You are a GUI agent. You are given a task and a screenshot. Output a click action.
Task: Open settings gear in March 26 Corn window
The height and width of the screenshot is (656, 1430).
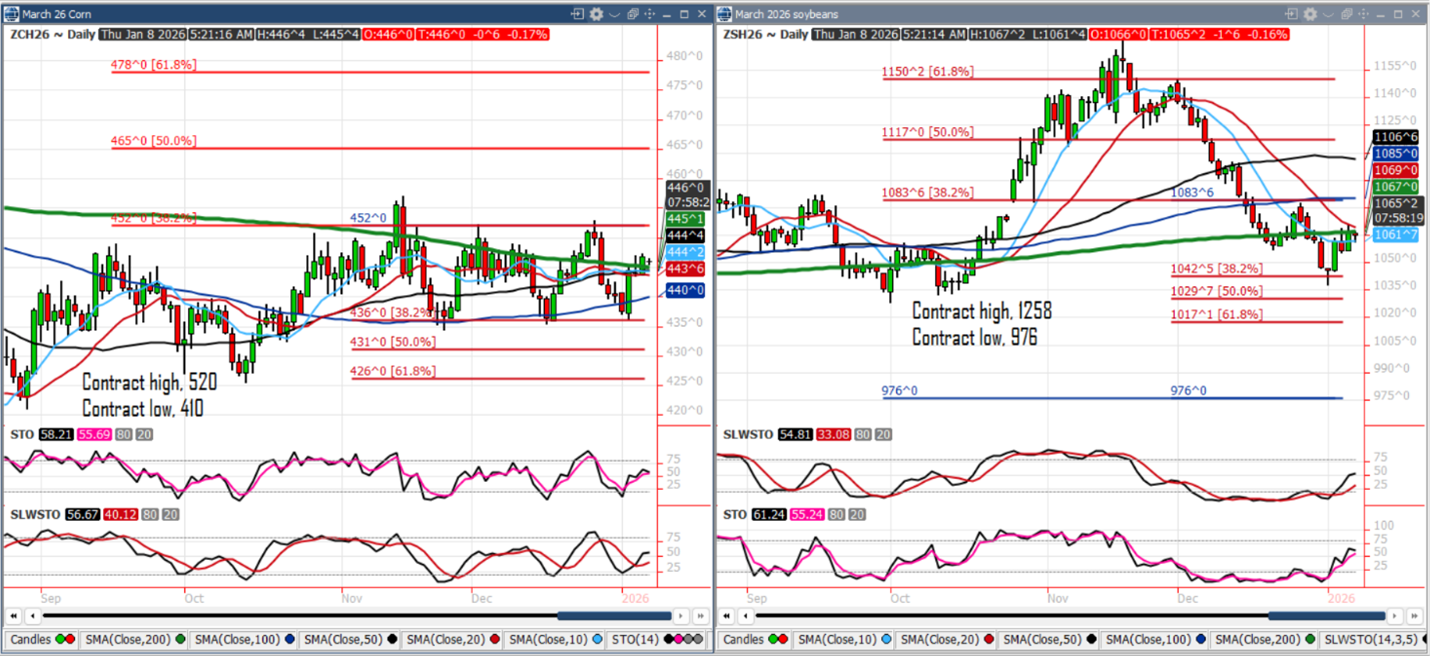(x=597, y=14)
